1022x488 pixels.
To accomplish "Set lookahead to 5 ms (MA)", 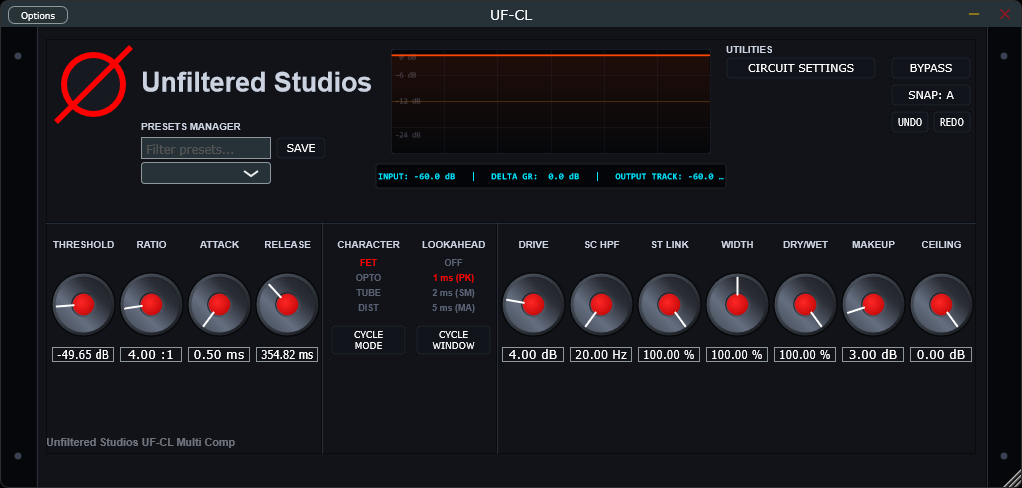I will (x=453, y=308).
